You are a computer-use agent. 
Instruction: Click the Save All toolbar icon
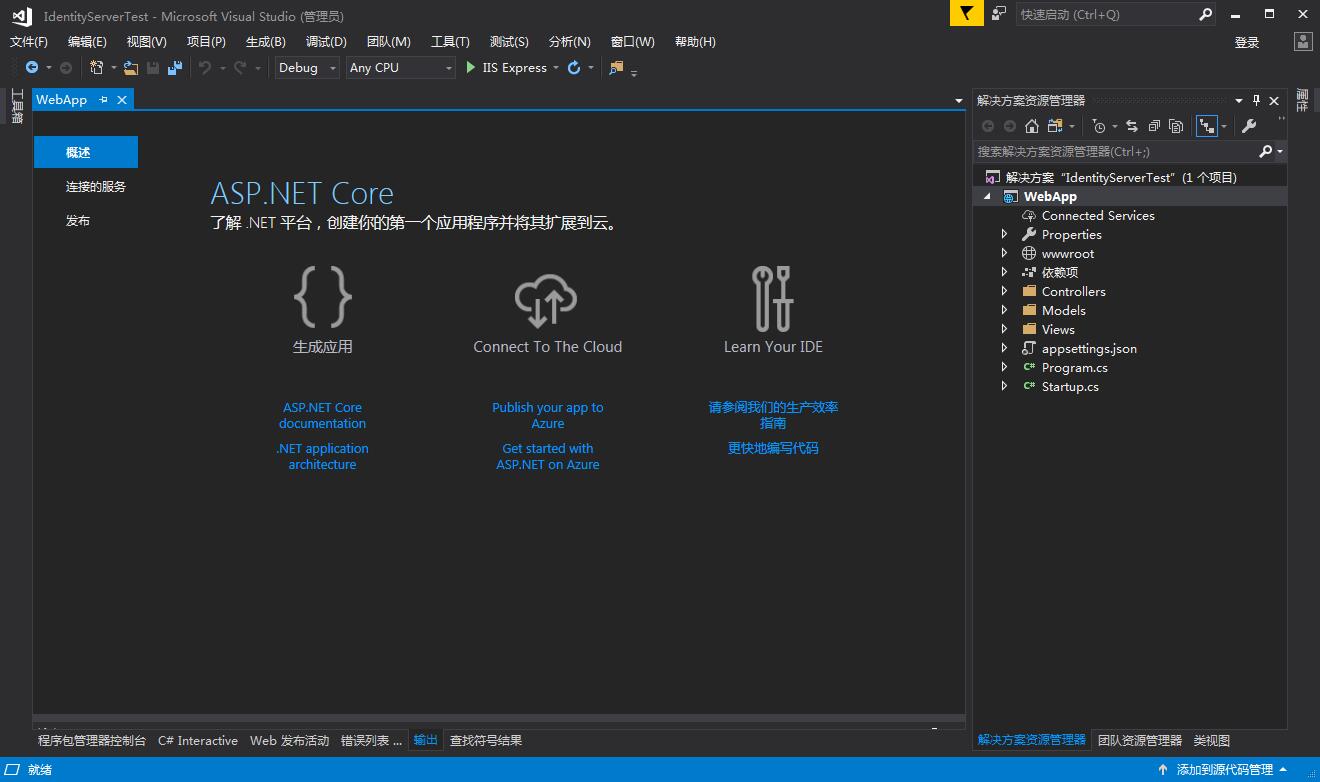tap(175, 68)
